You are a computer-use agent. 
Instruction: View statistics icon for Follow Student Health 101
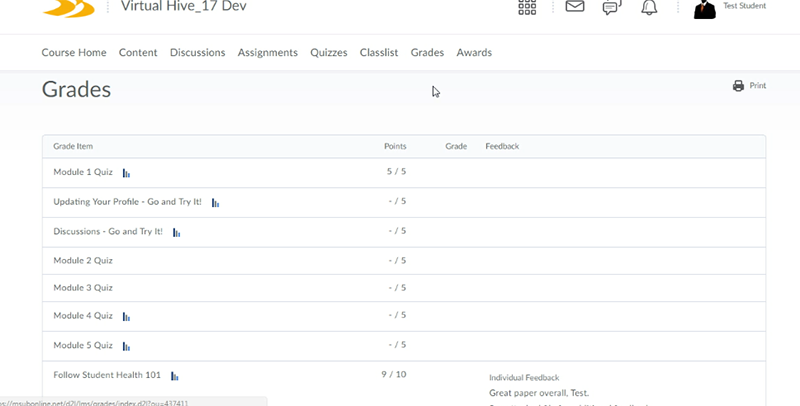pos(175,377)
